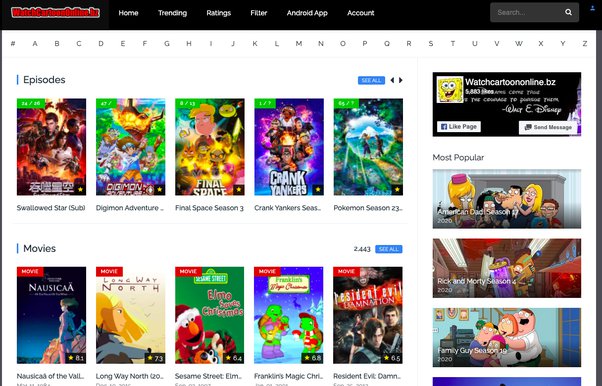This screenshot has height=386, width=602.
Task: Open Crank Yankers poster thumbnail
Action: coord(289,147)
